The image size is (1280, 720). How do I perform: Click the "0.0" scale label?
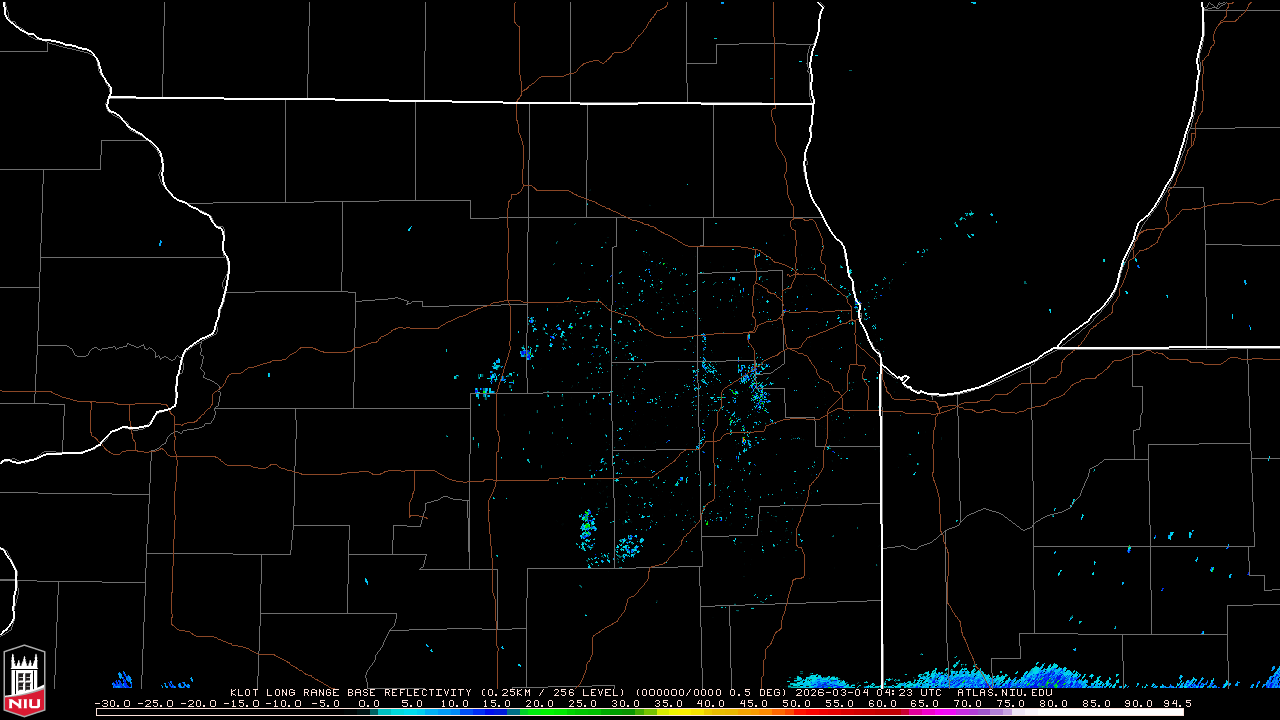[370, 703]
